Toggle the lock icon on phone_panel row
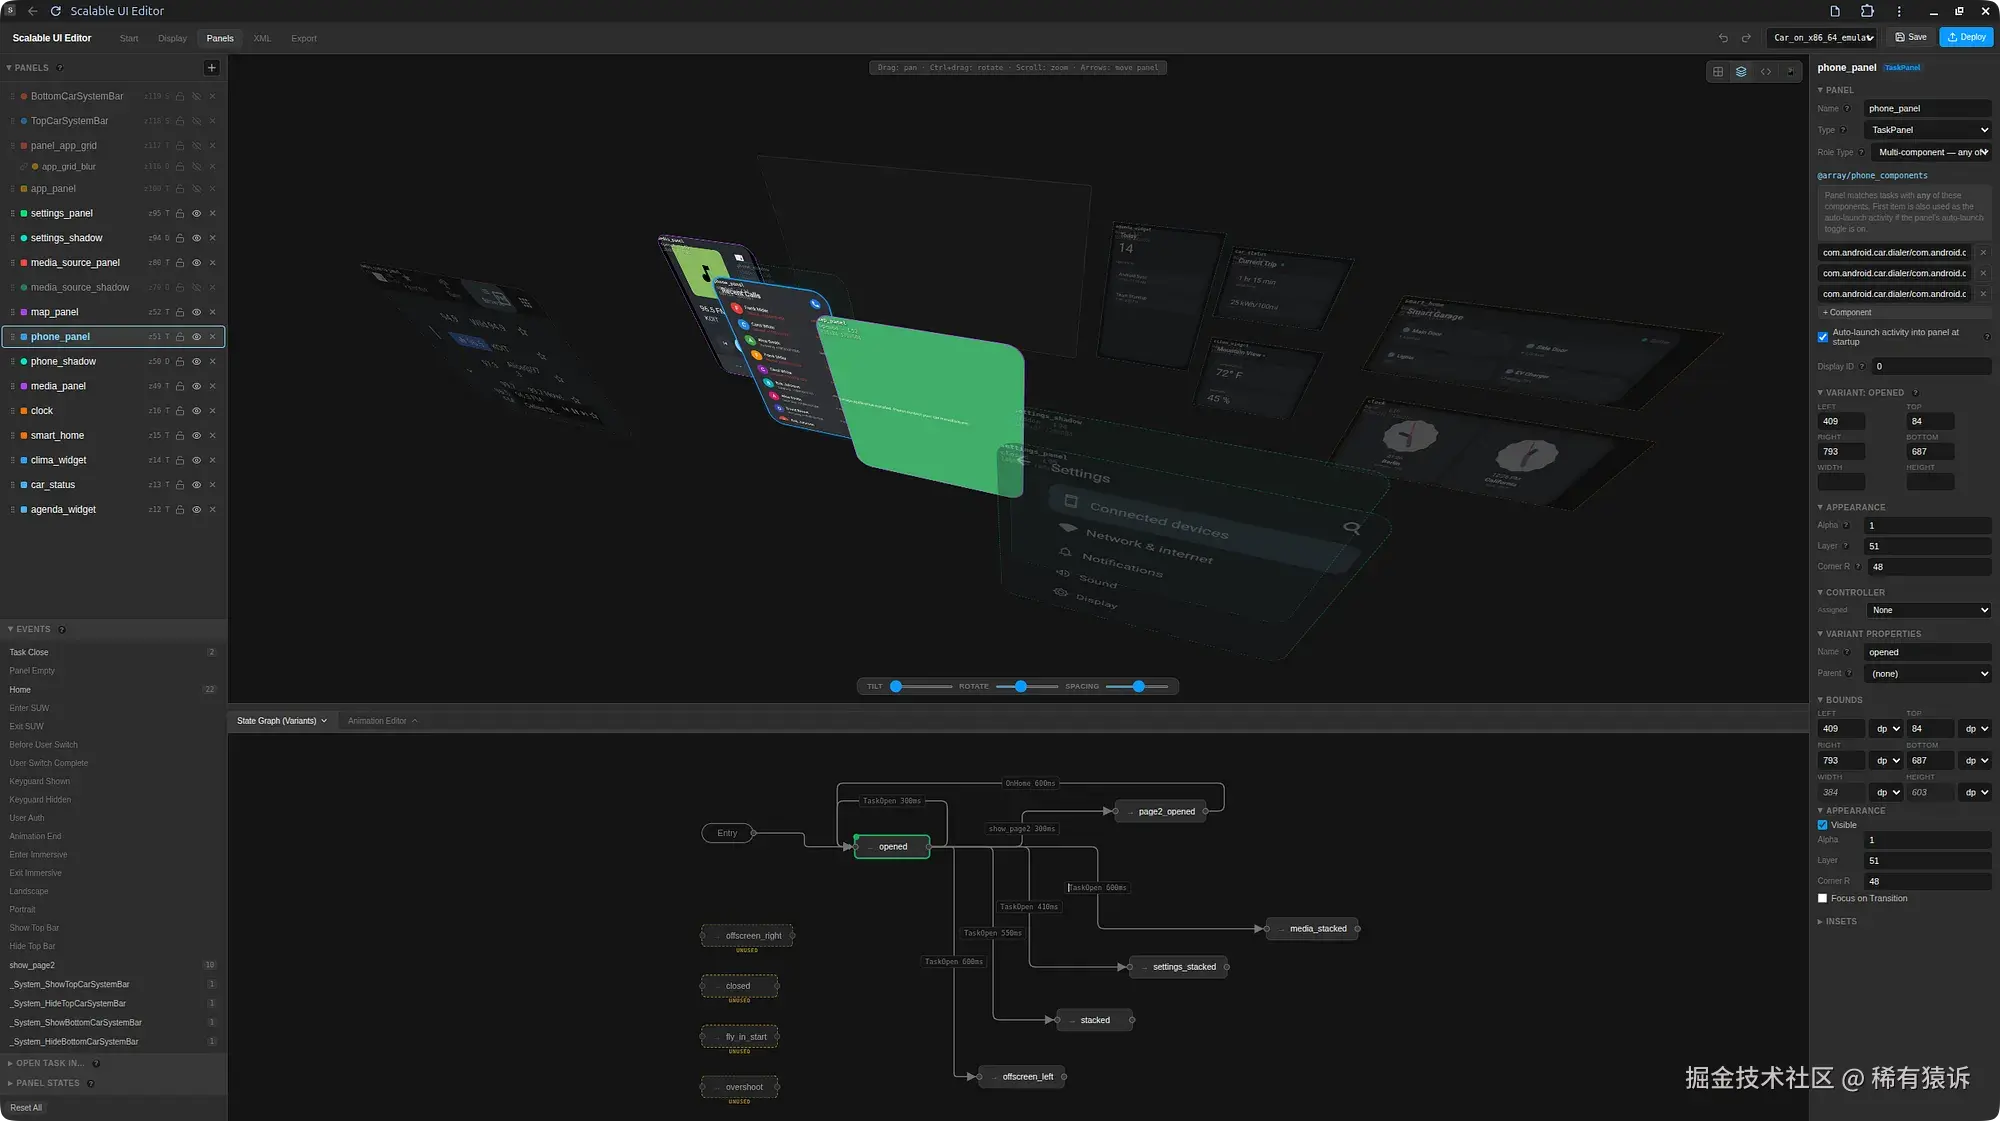This screenshot has height=1121, width=2000. (x=180, y=337)
